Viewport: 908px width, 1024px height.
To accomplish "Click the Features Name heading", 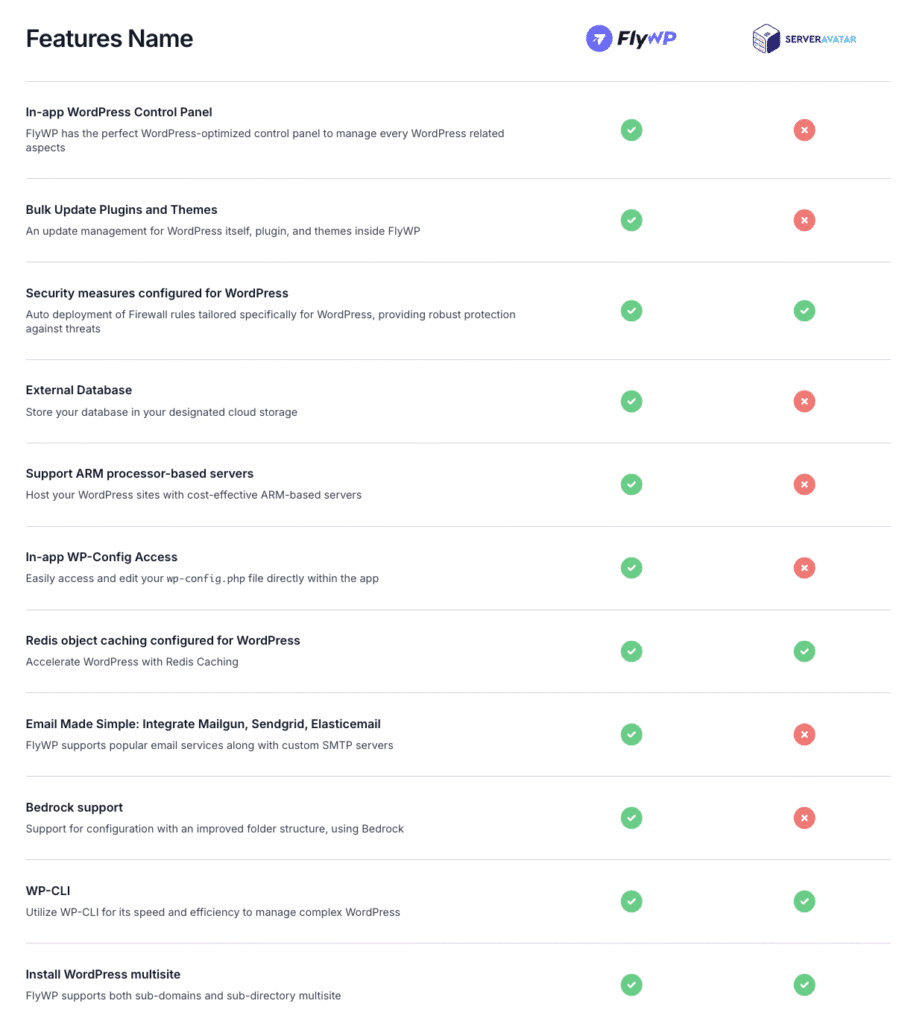I will 109,39.
